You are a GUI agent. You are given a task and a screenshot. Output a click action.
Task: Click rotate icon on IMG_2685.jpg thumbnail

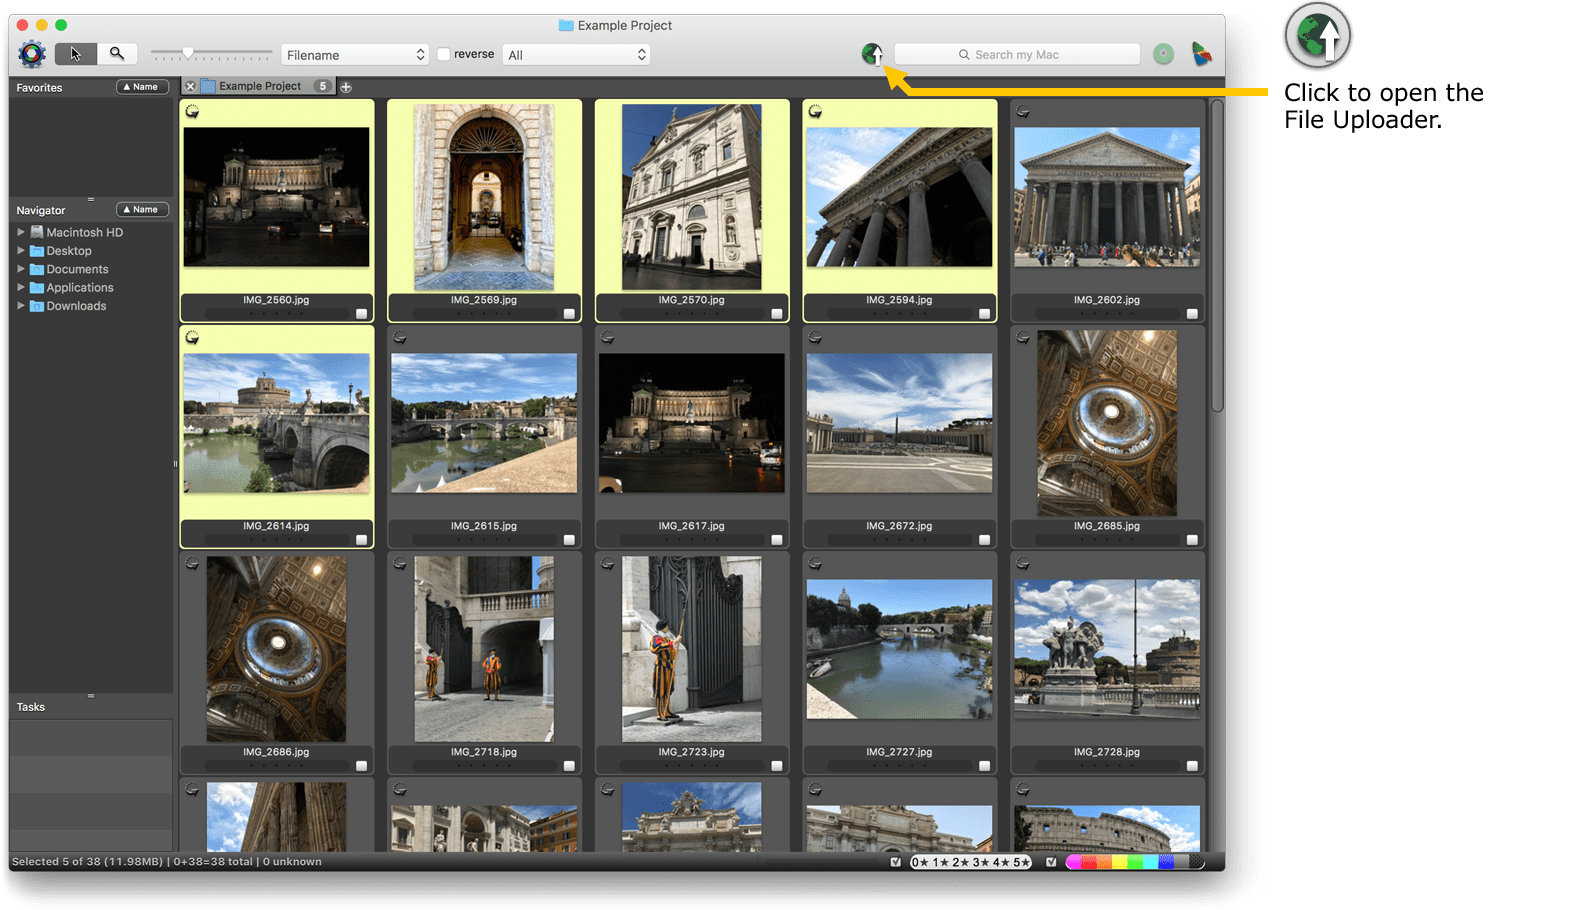pyautogui.click(x=1023, y=338)
